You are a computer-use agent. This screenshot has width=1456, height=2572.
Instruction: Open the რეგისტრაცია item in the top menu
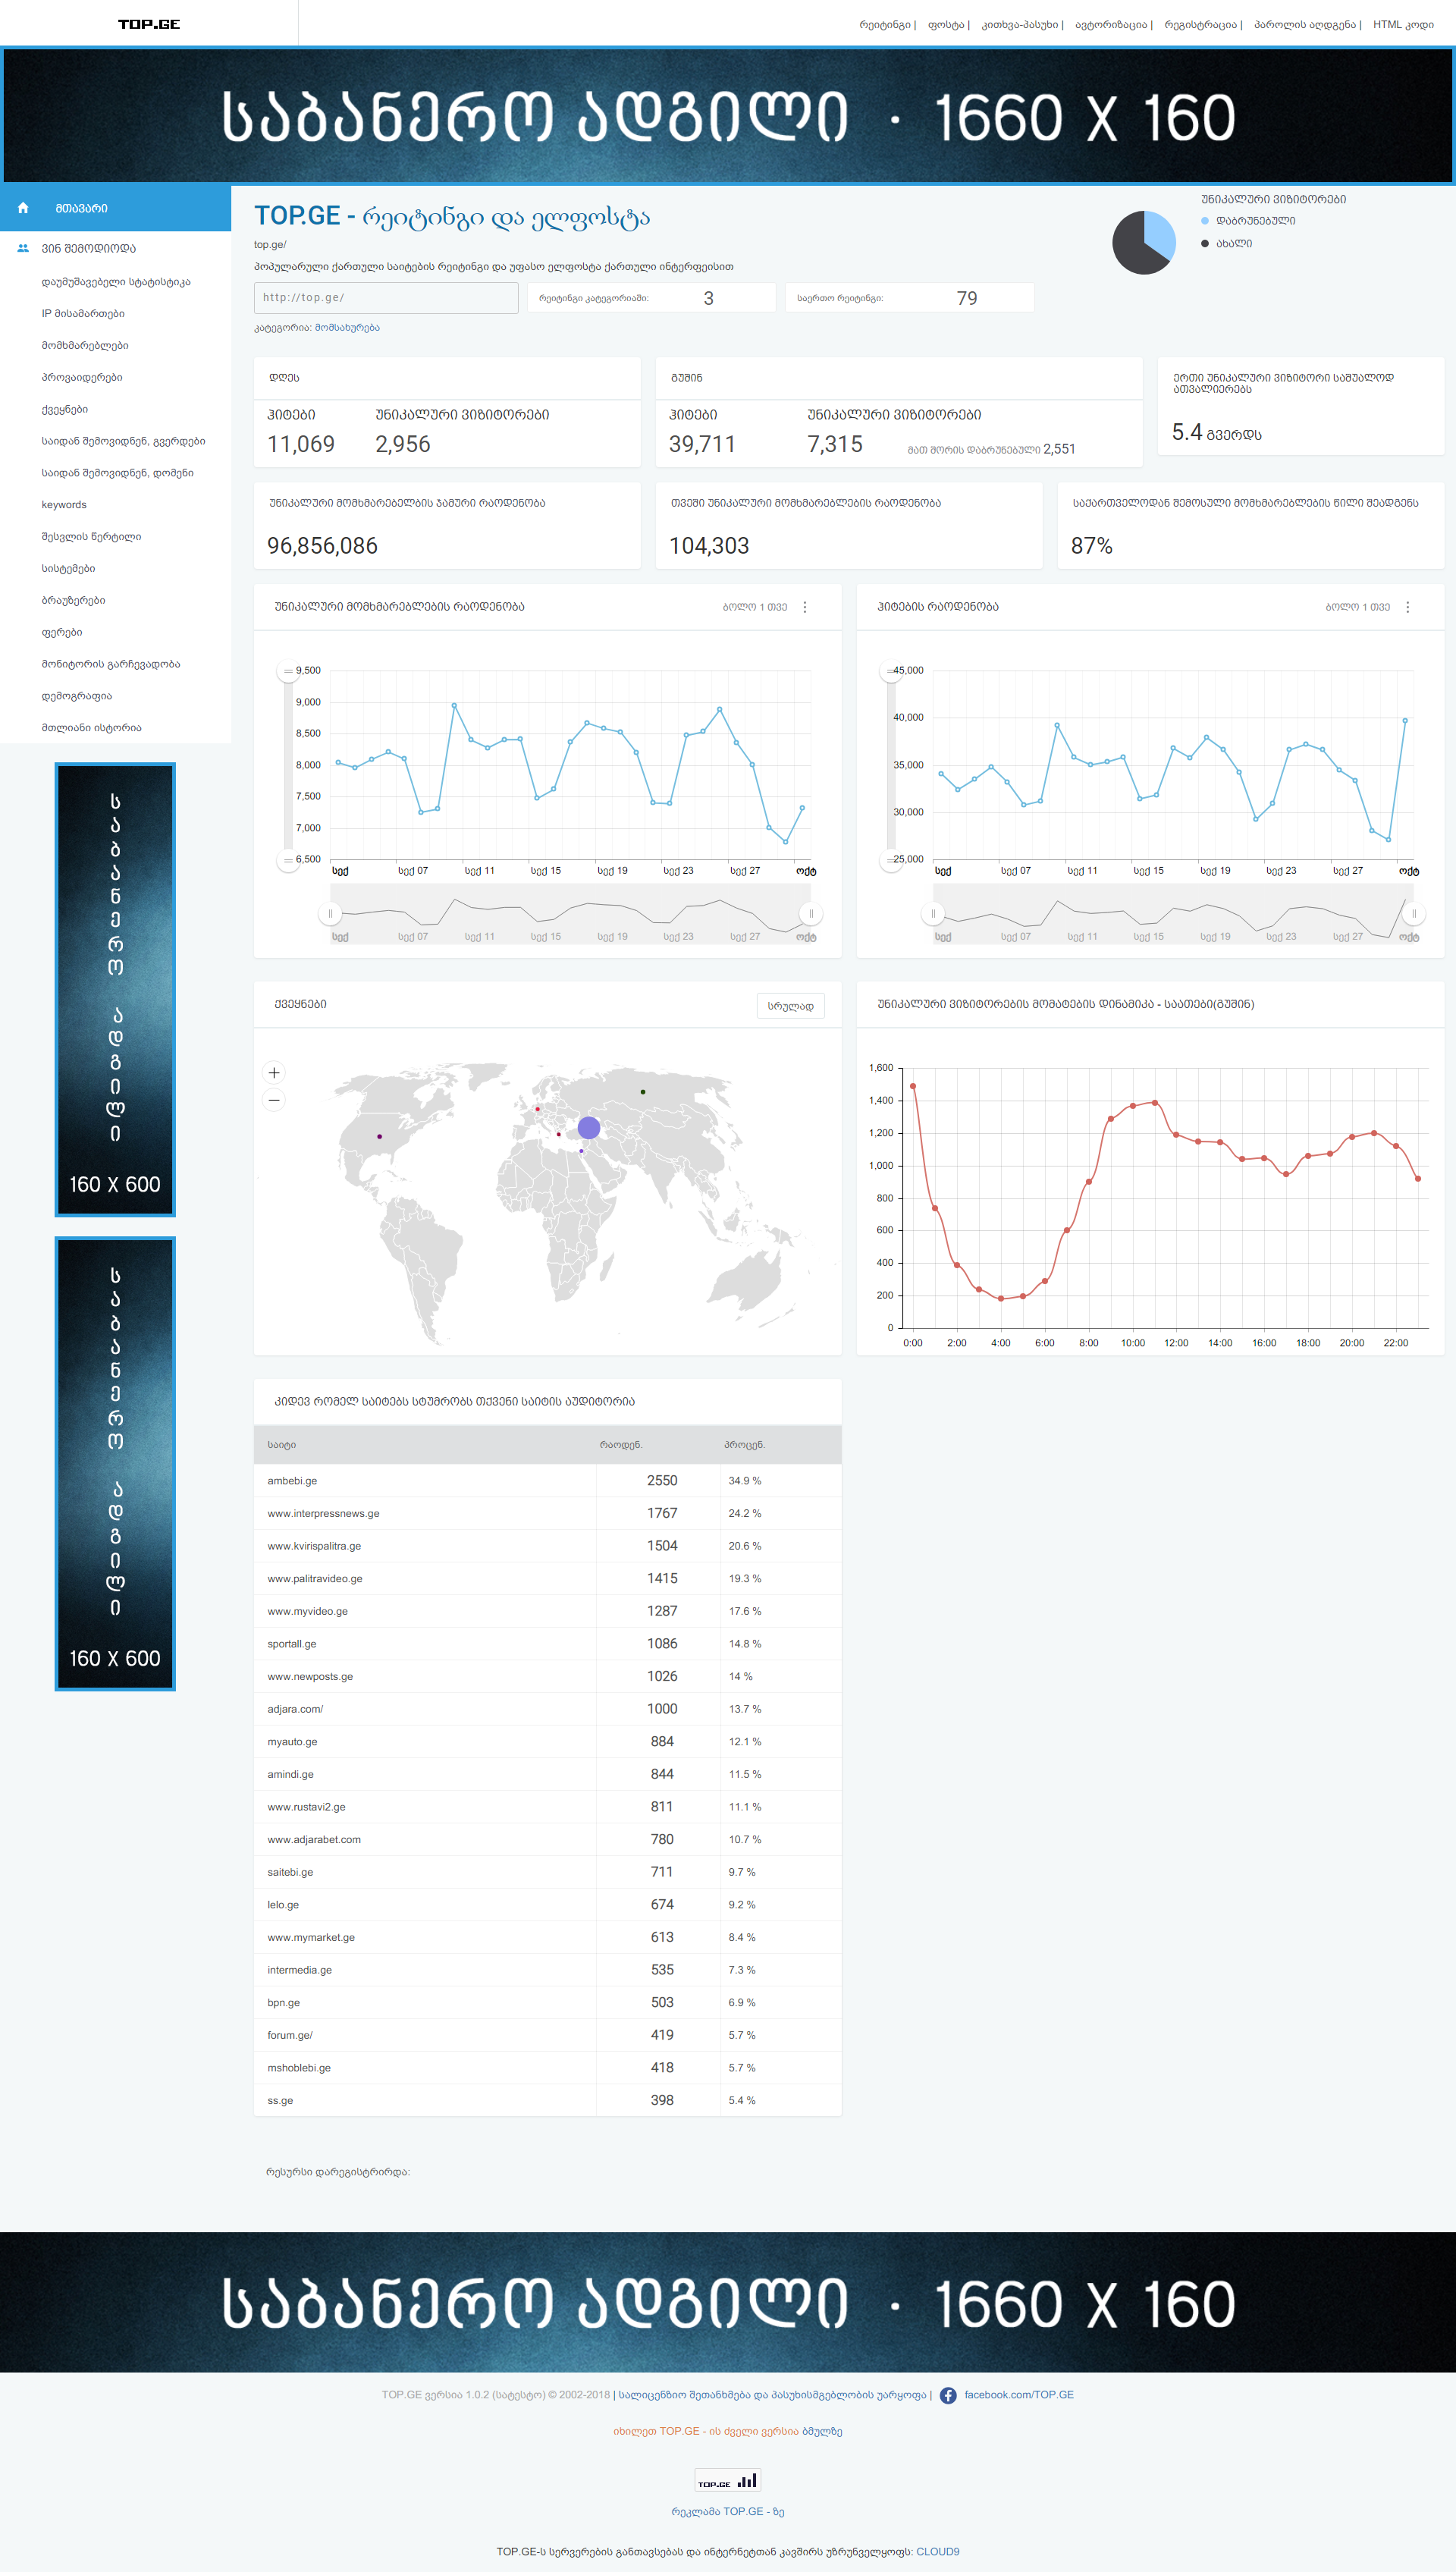click(x=1200, y=25)
